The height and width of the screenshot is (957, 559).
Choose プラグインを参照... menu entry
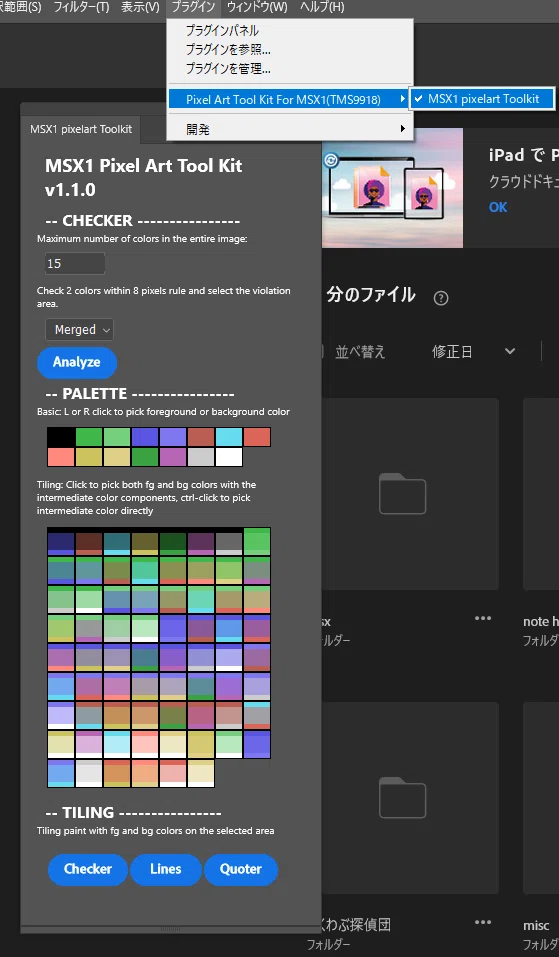click(290, 50)
